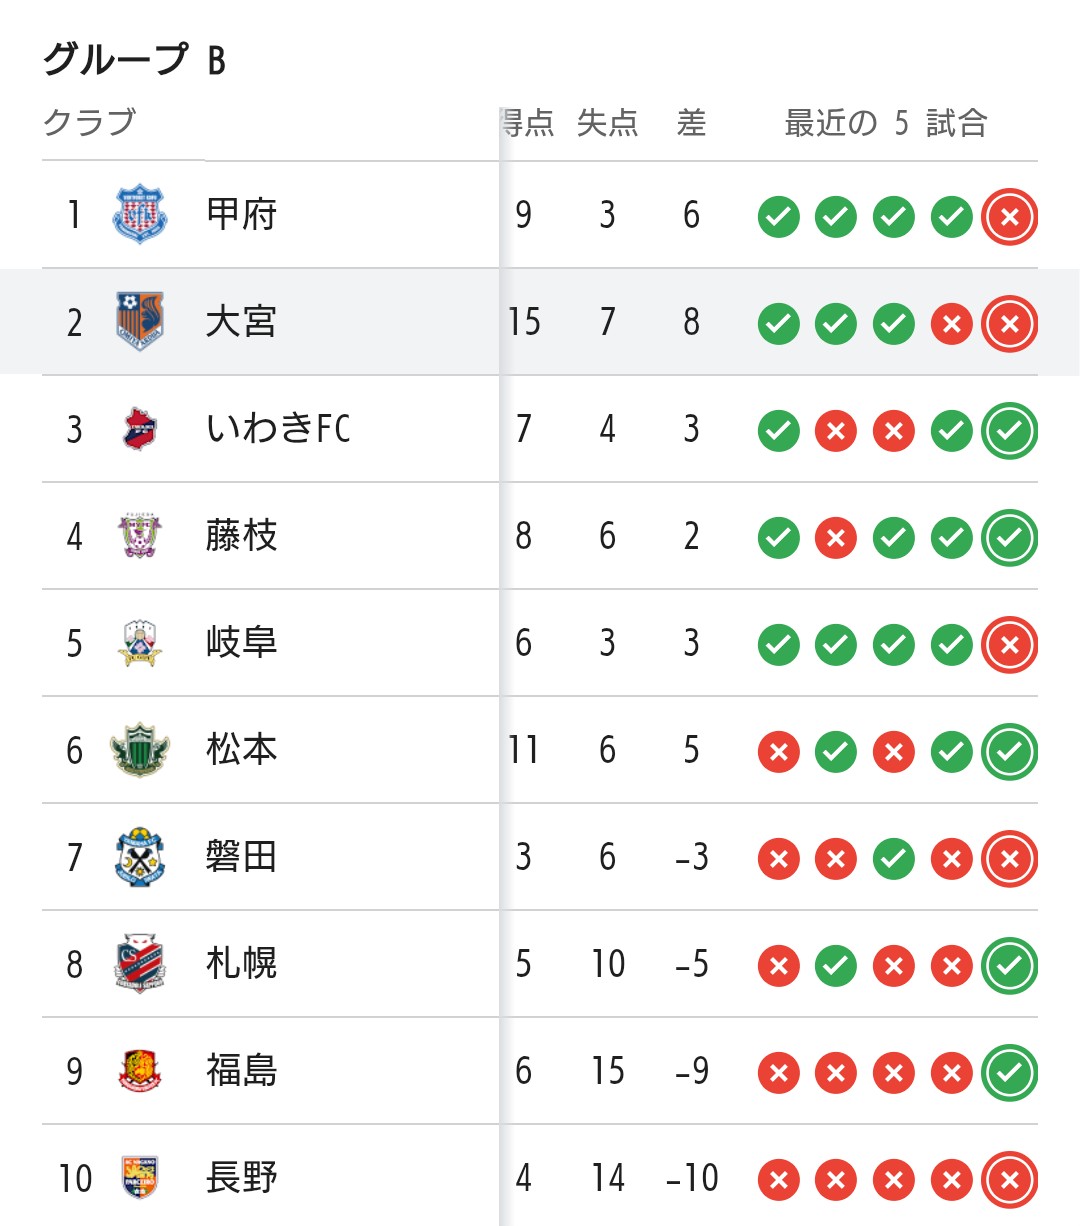
Task: Click the いわきFC club crest icon
Action: pyautogui.click(x=139, y=429)
